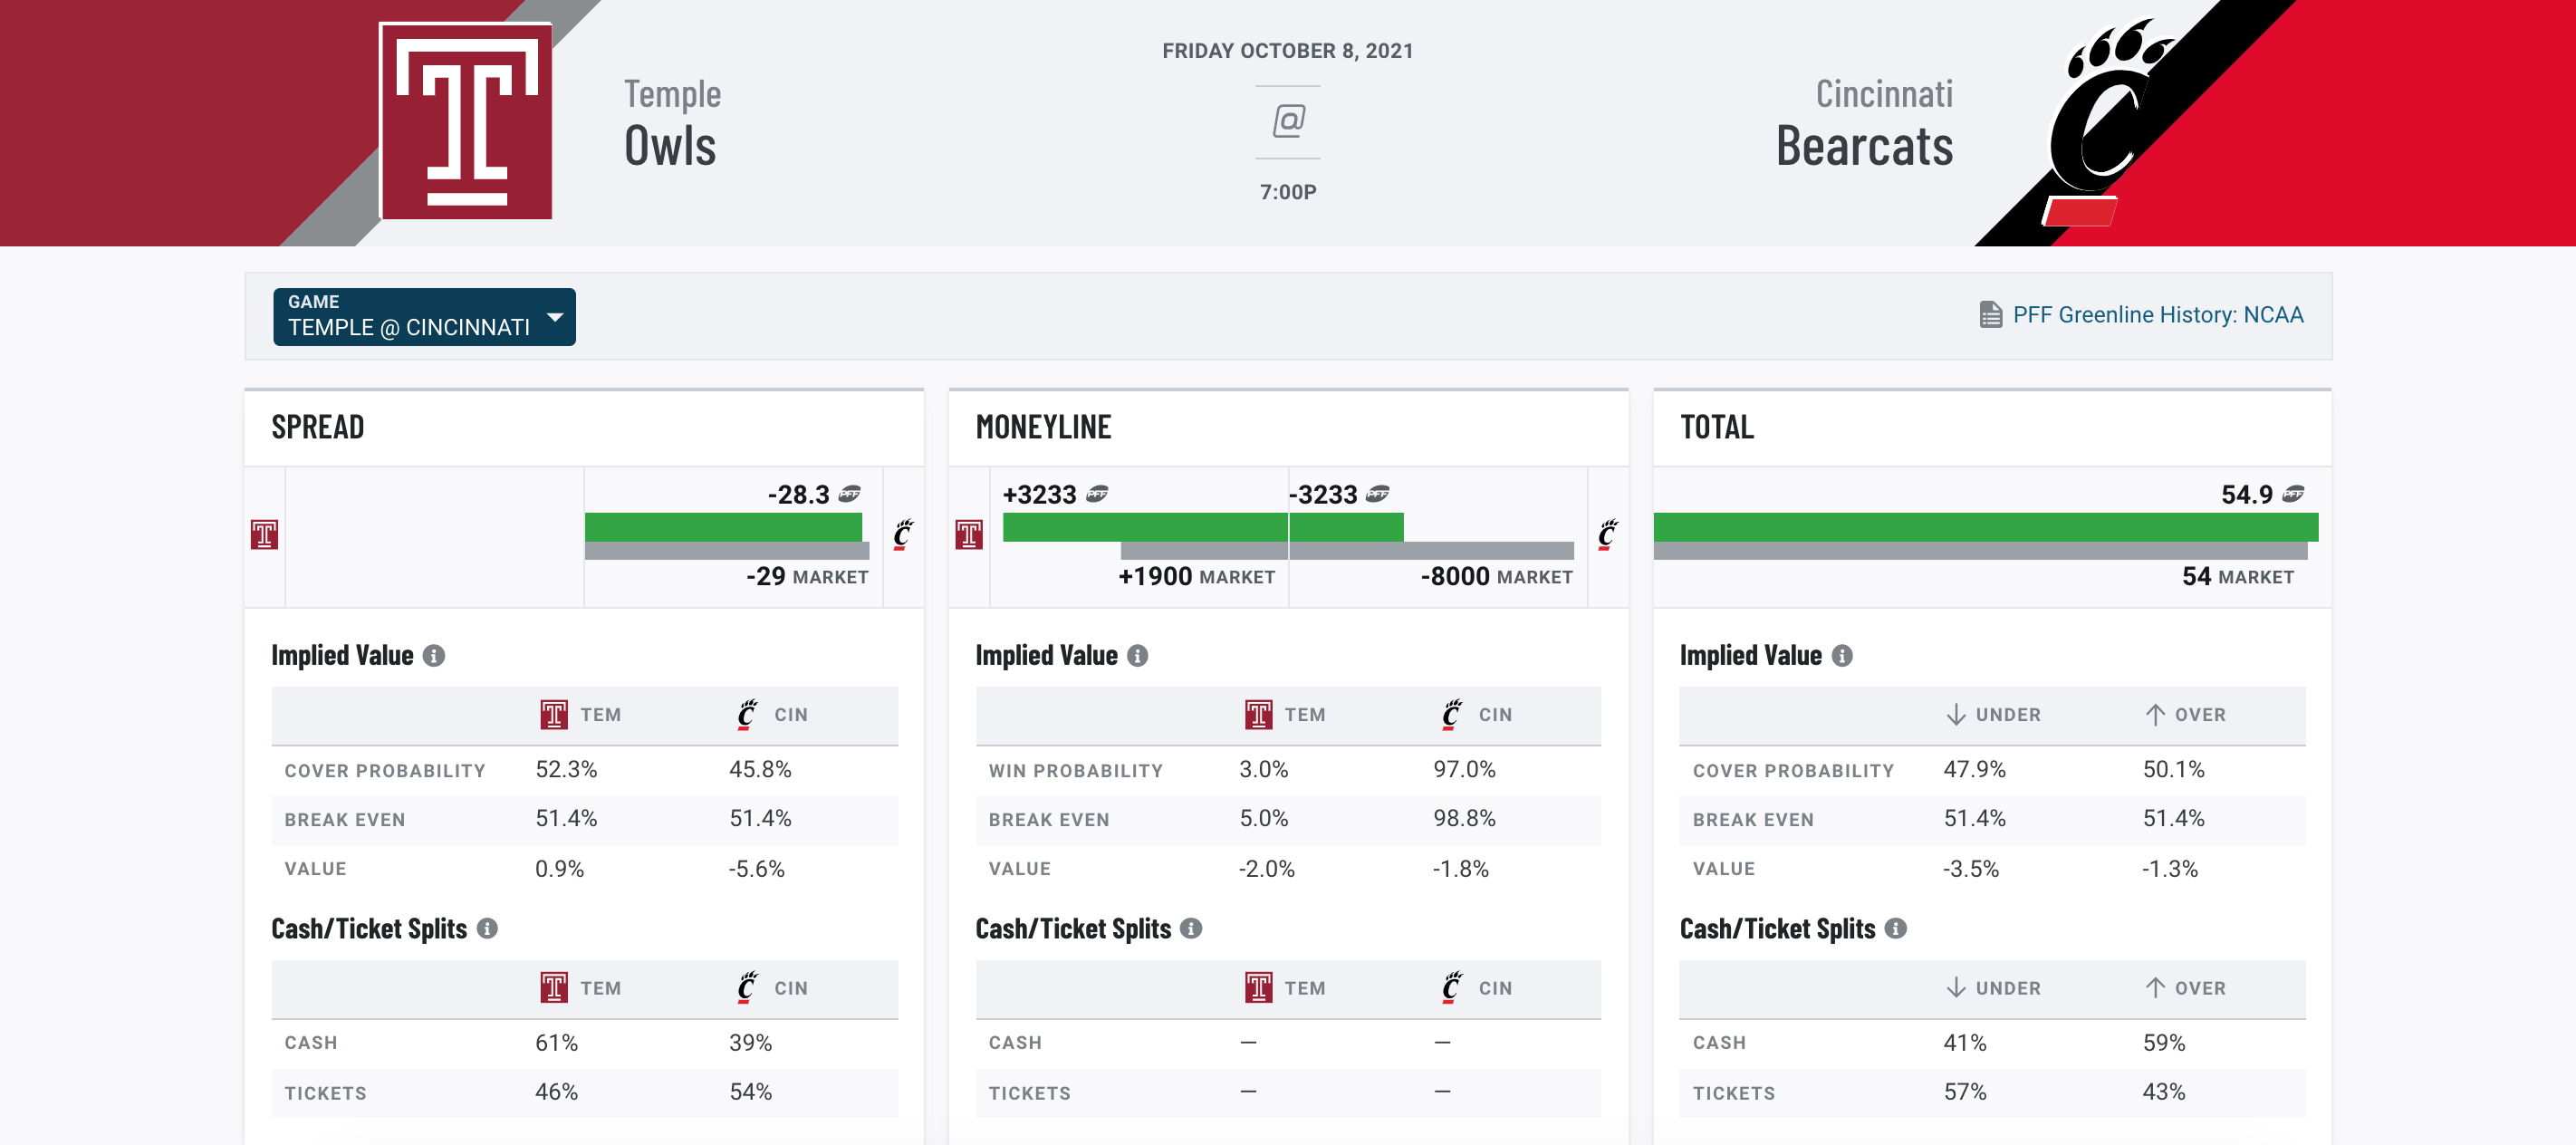Click info icon next to Spread Implied Value

(433, 656)
